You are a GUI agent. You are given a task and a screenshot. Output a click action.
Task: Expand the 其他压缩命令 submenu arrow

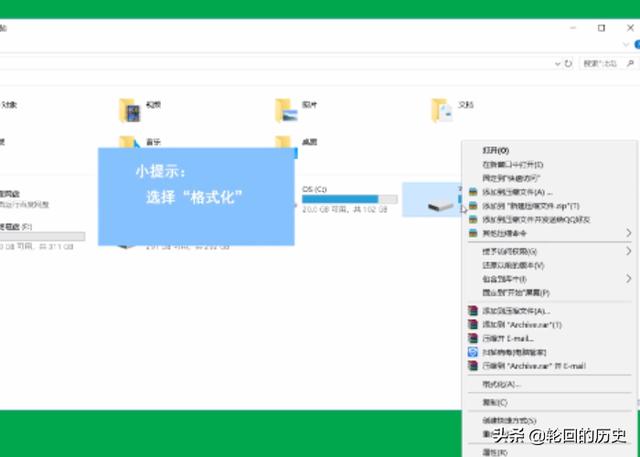629,233
